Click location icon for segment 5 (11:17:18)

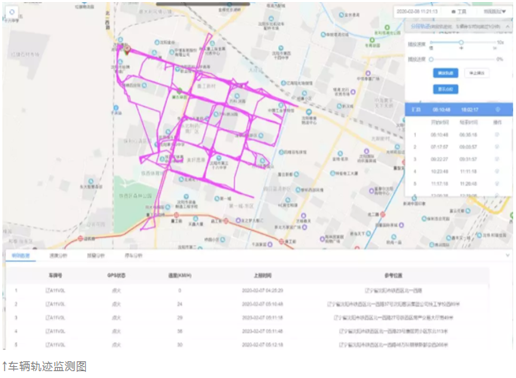click(497, 184)
